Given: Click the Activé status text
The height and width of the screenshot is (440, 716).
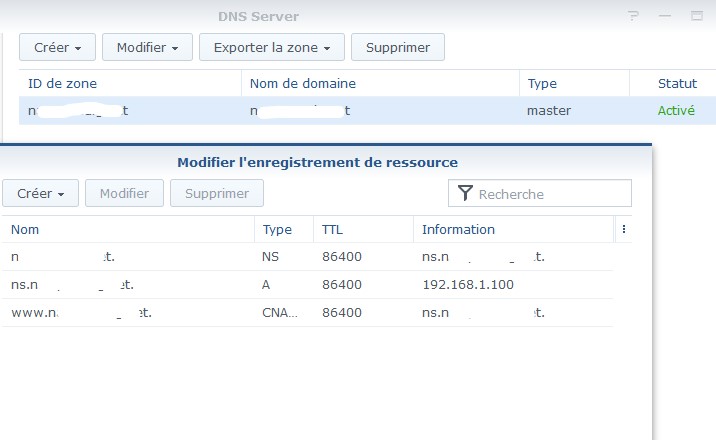Looking at the screenshot, I should click(676, 110).
